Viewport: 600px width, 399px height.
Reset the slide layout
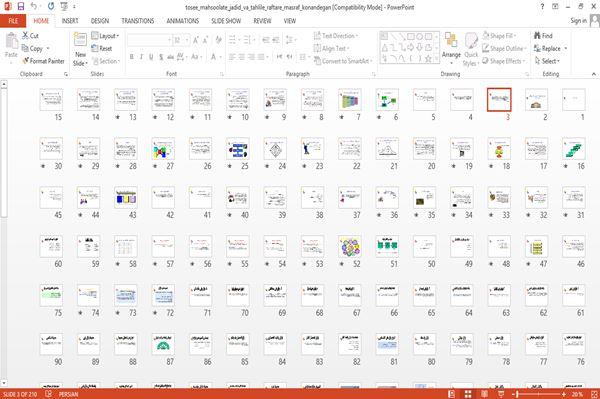click(x=102, y=48)
